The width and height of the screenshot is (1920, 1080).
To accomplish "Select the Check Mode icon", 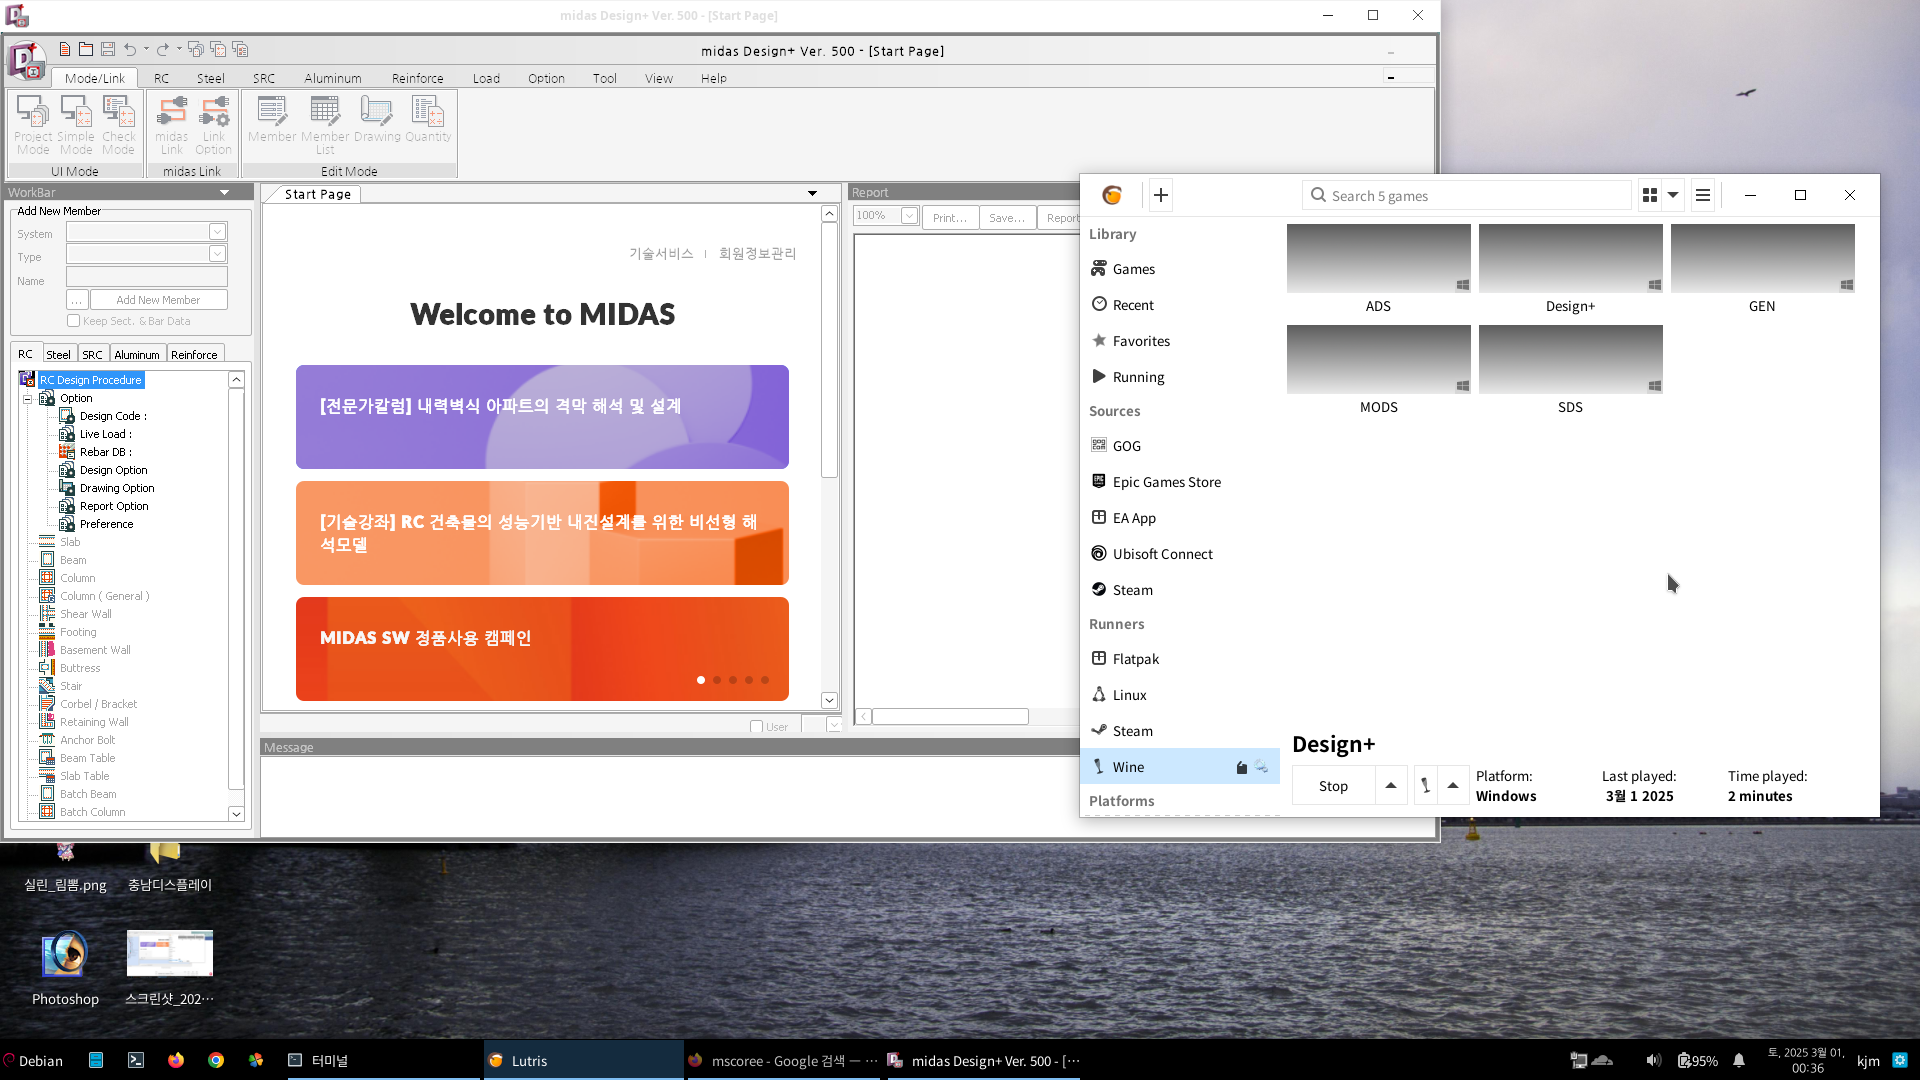I will tap(118, 124).
